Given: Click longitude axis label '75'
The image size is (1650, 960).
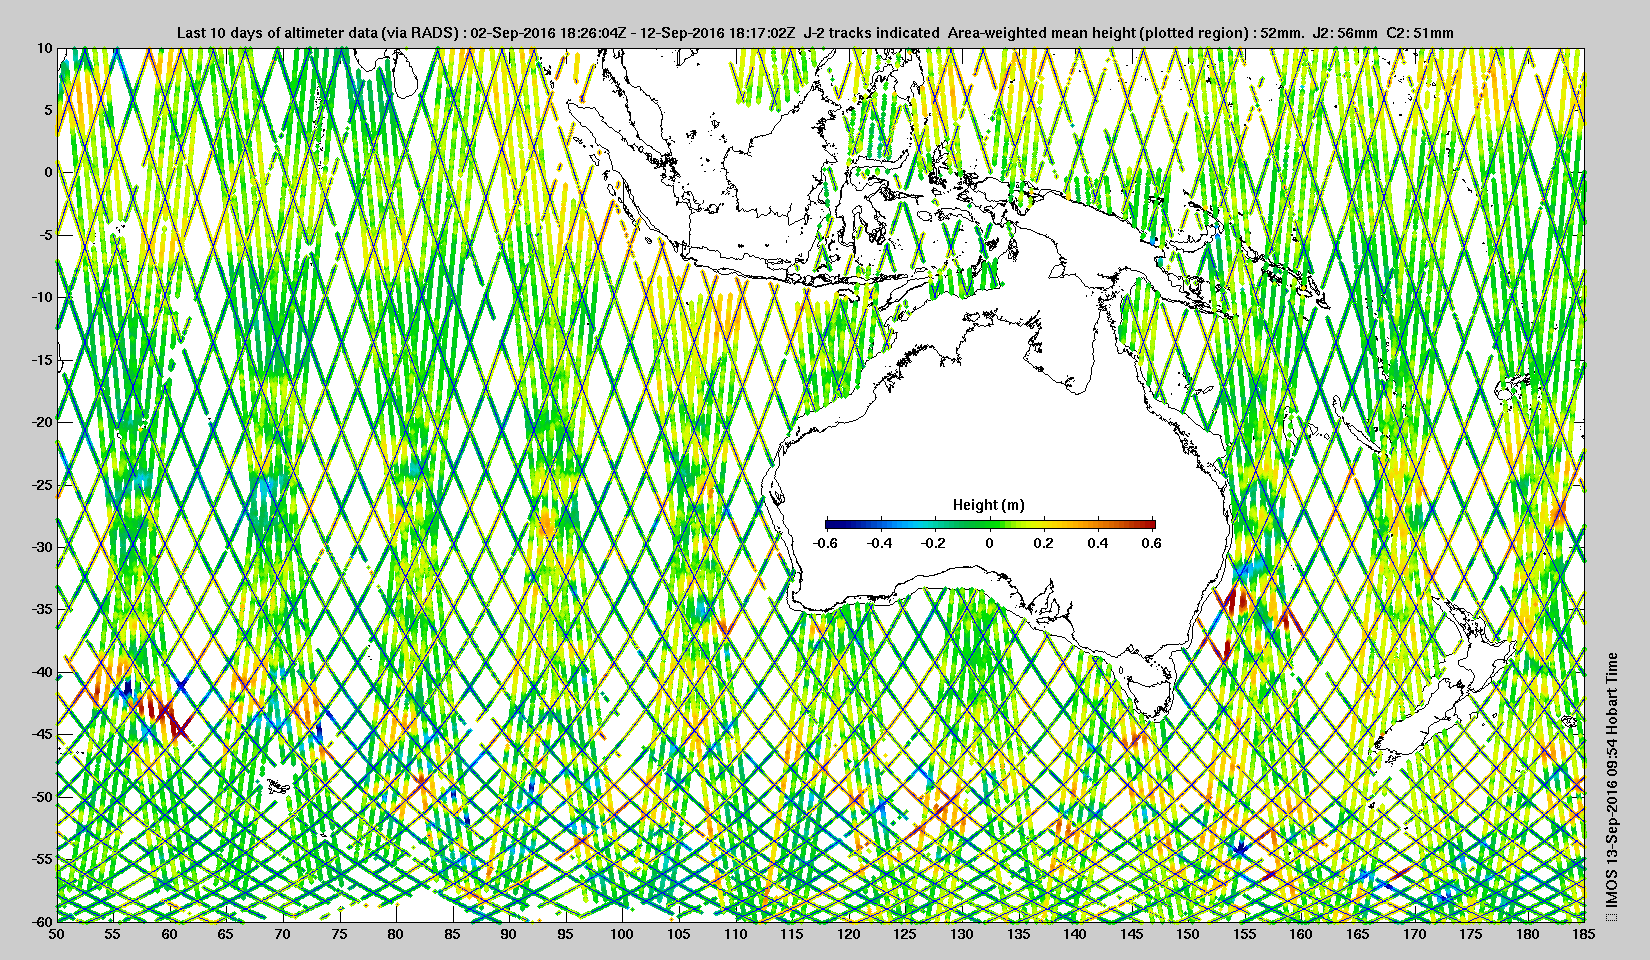Looking at the screenshot, I should click(339, 934).
